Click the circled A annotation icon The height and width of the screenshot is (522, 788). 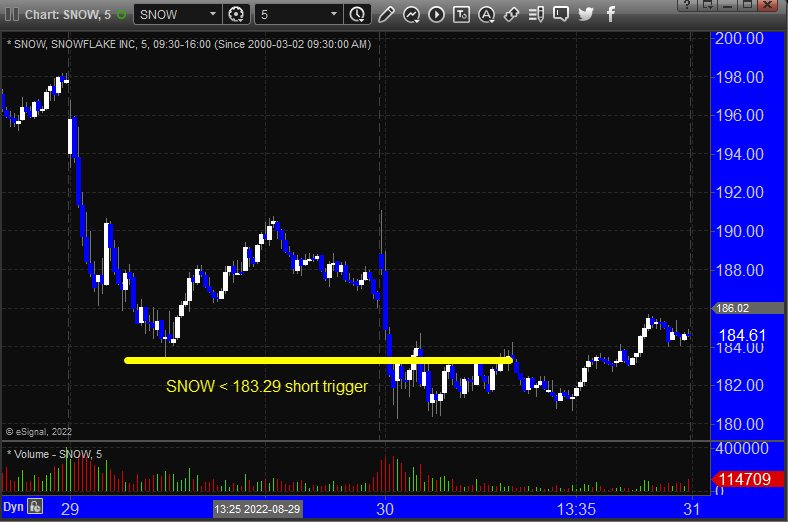coord(486,15)
